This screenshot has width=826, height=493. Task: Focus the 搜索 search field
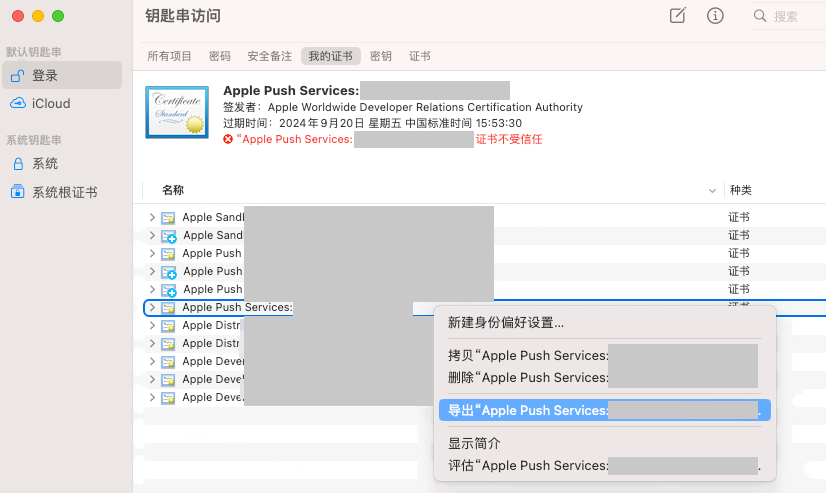click(x=788, y=16)
